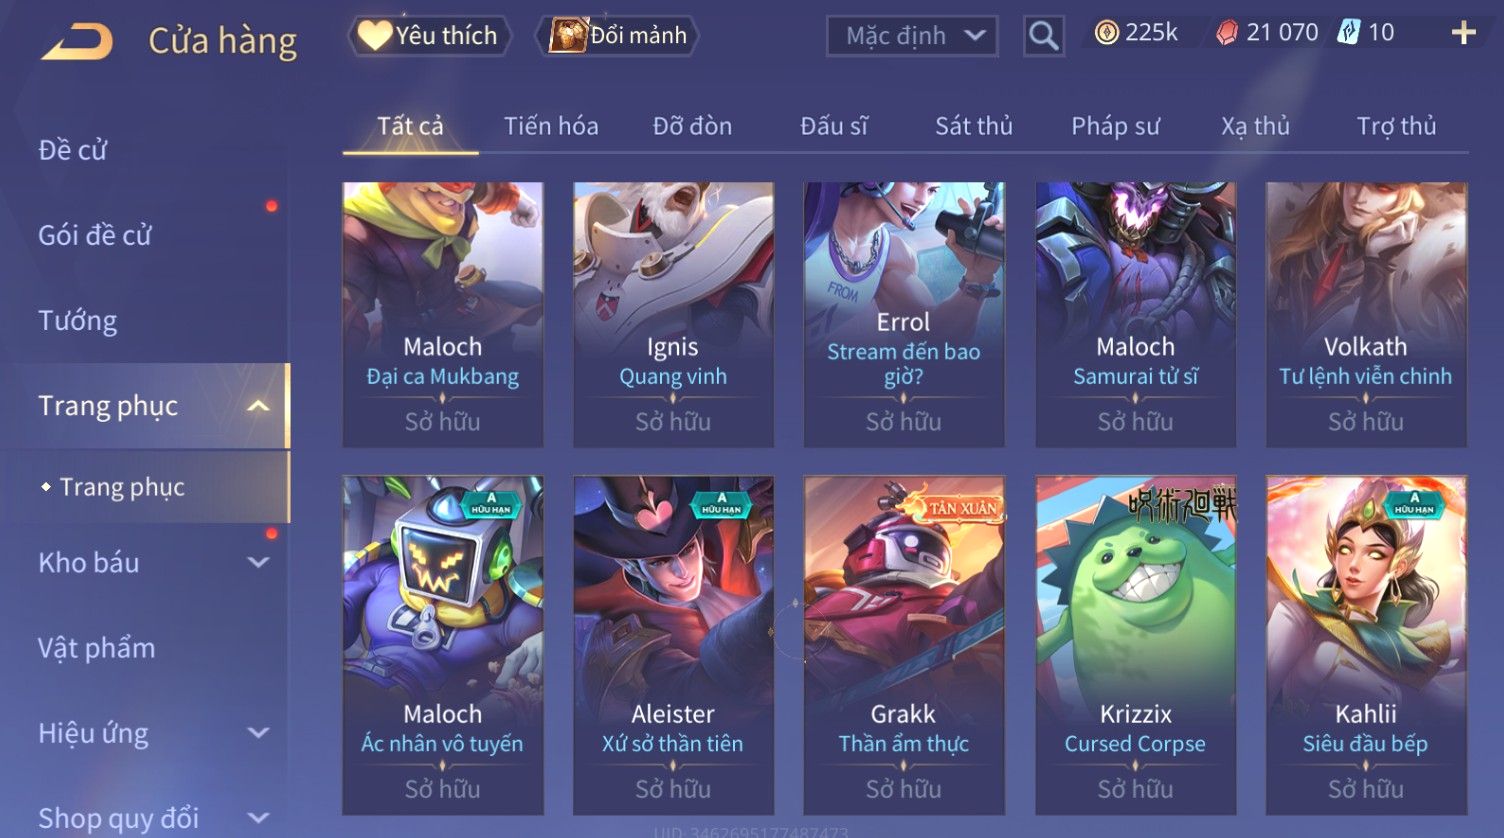Open the Yêu thích heart favorites
Screen dimensions: 1504x838
pos(428,36)
